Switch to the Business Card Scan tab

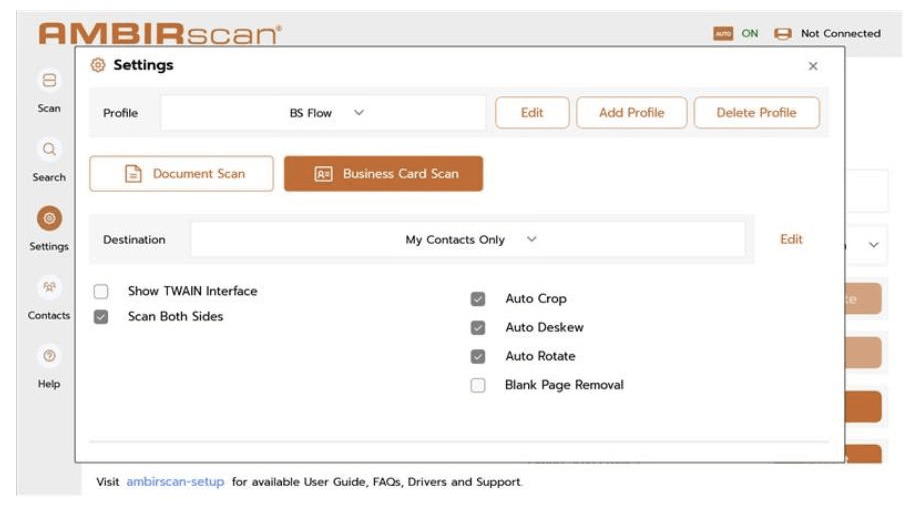pos(384,174)
